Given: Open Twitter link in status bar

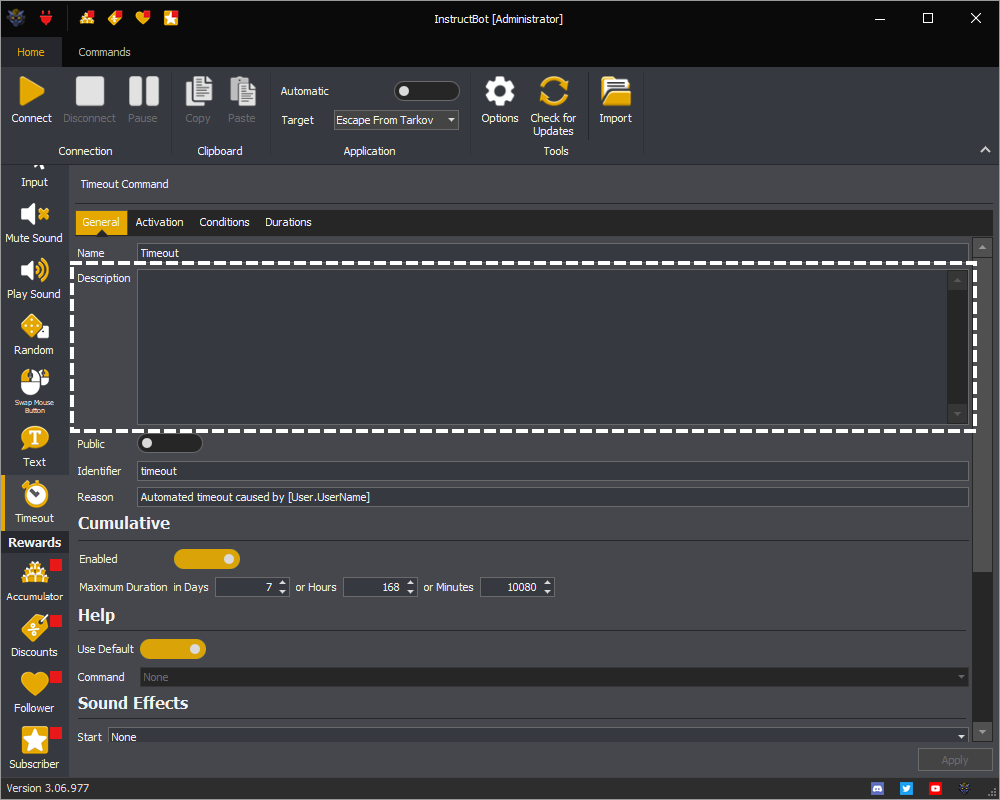Looking at the screenshot, I should [x=906, y=789].
